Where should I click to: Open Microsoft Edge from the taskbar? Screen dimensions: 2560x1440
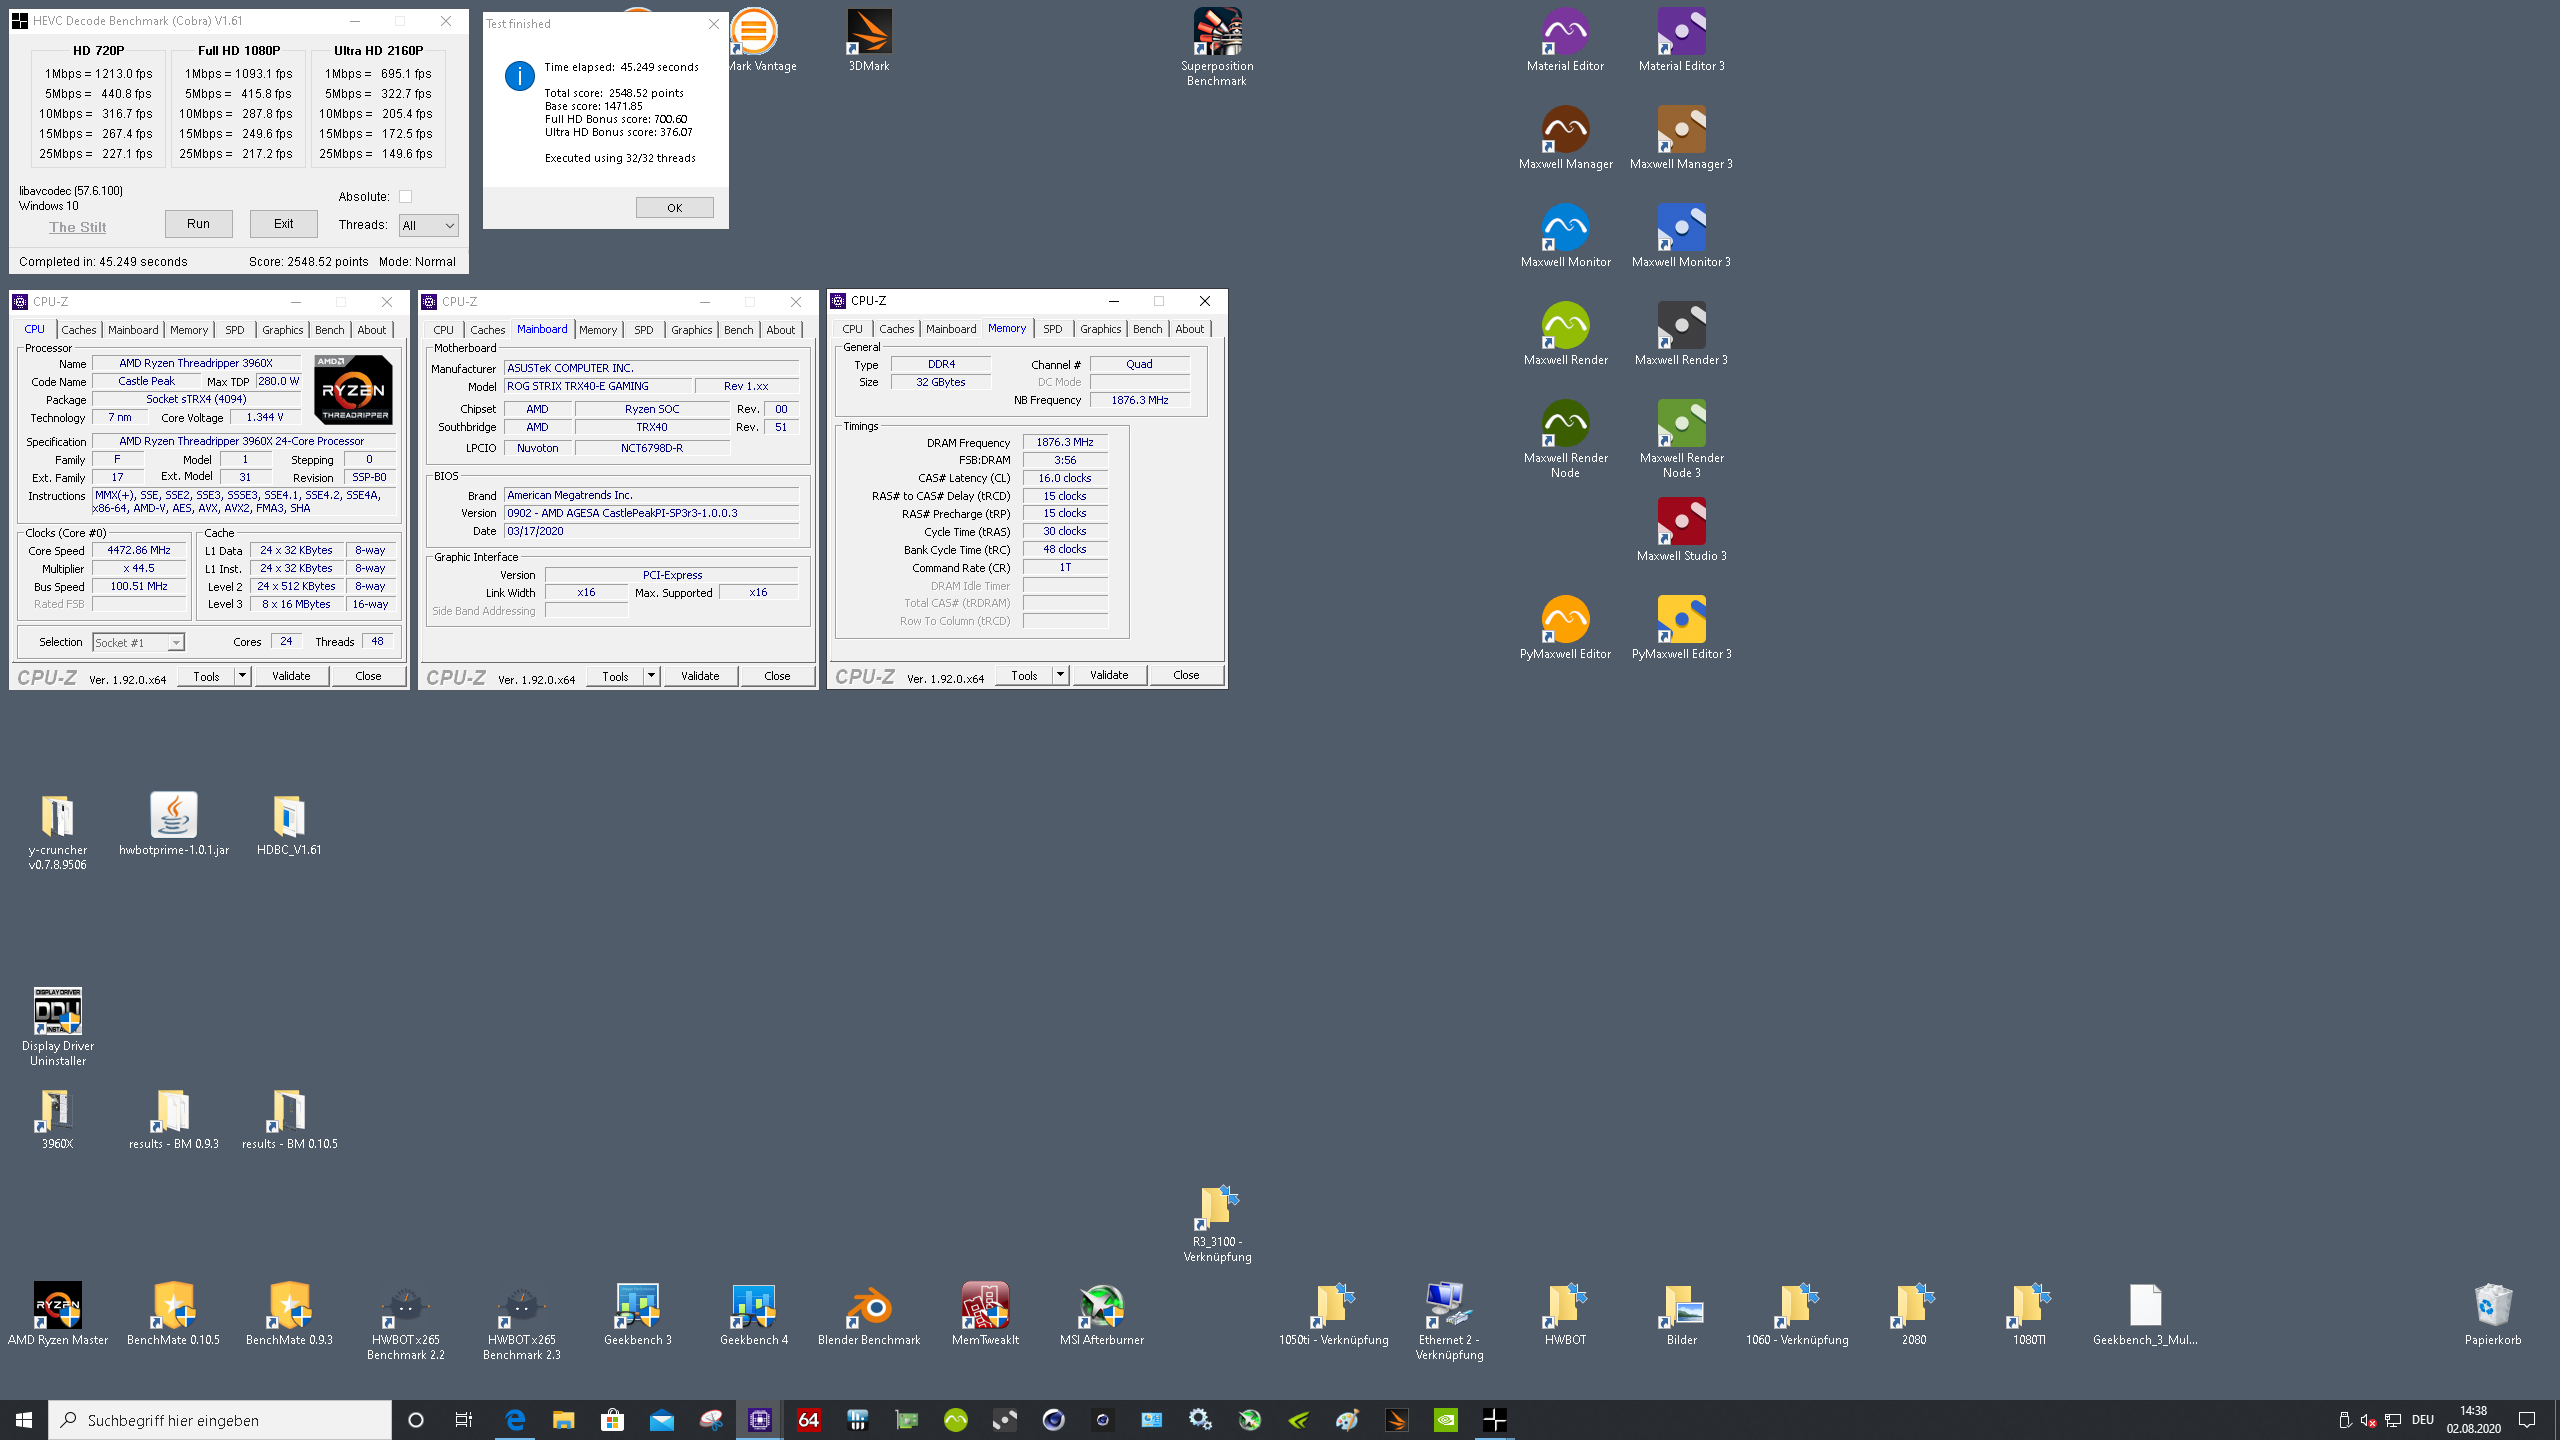click(x=515, y=1420)
